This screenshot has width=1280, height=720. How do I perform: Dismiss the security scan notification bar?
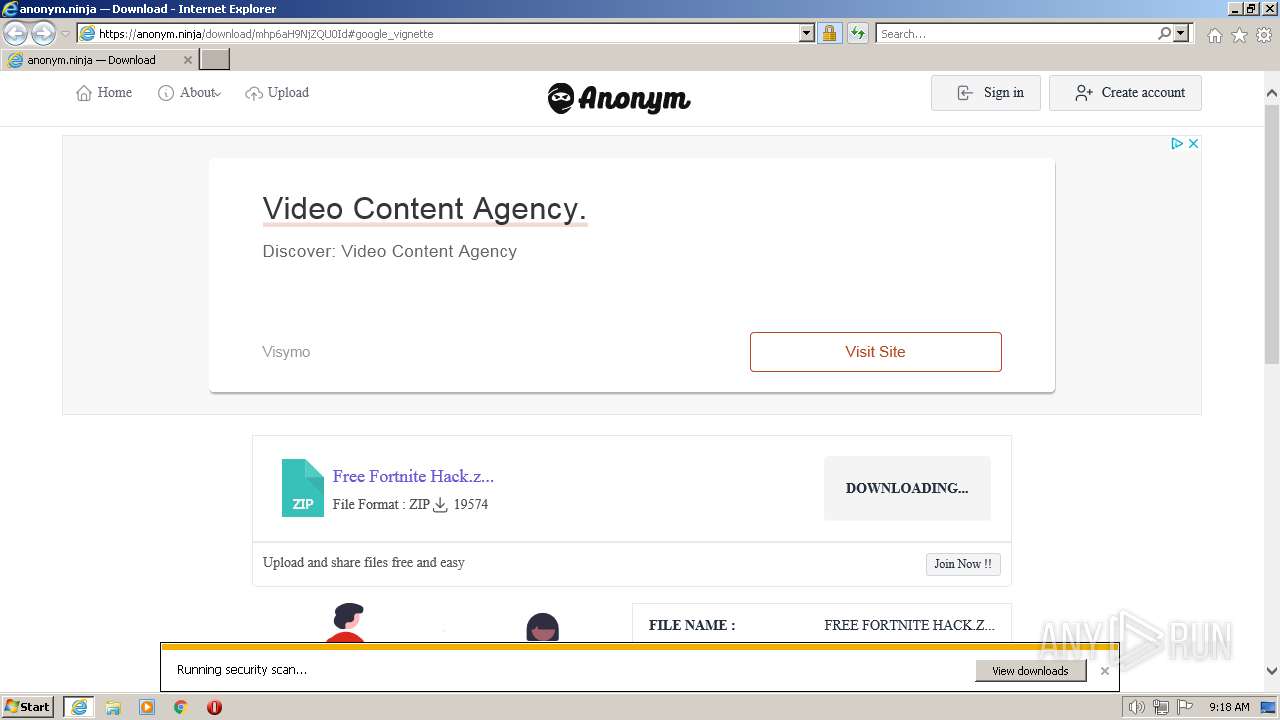(x=1104, y=671)
